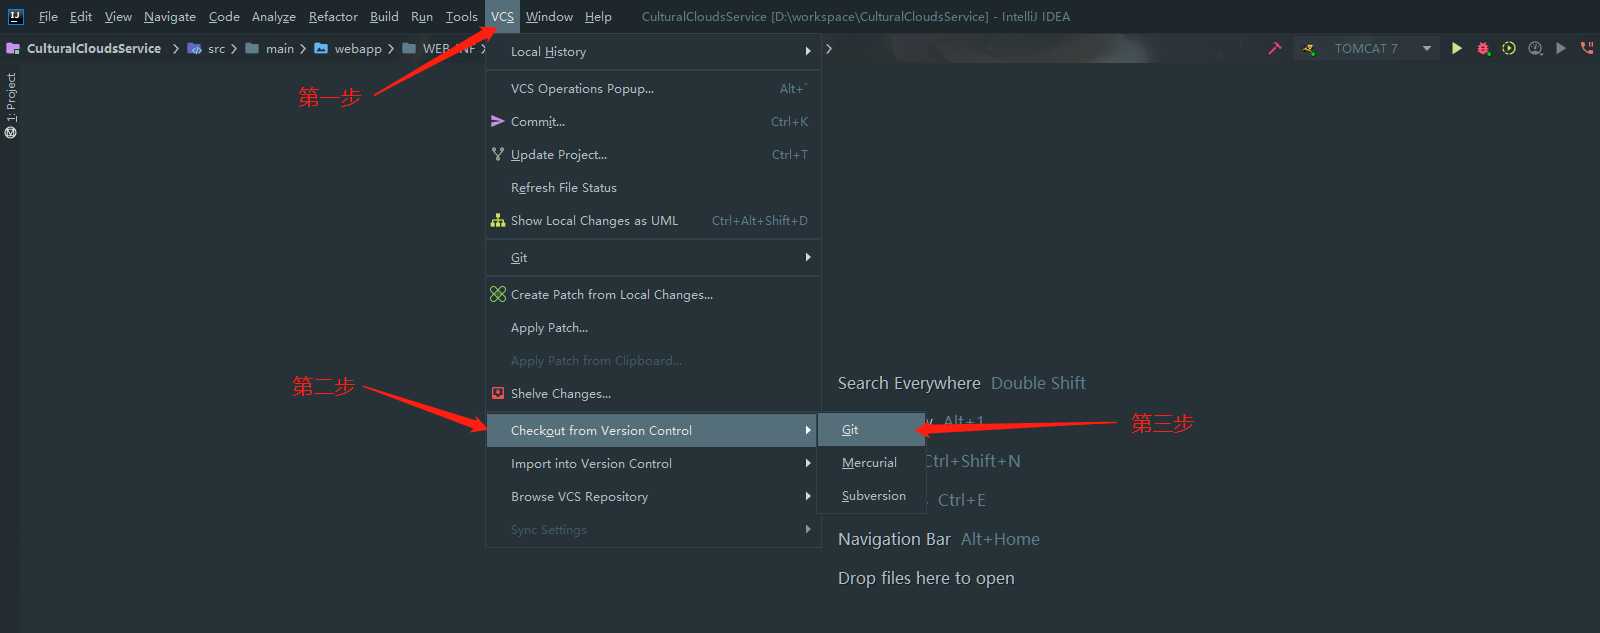Choose Mercurial in the checkout submenu

872,462
